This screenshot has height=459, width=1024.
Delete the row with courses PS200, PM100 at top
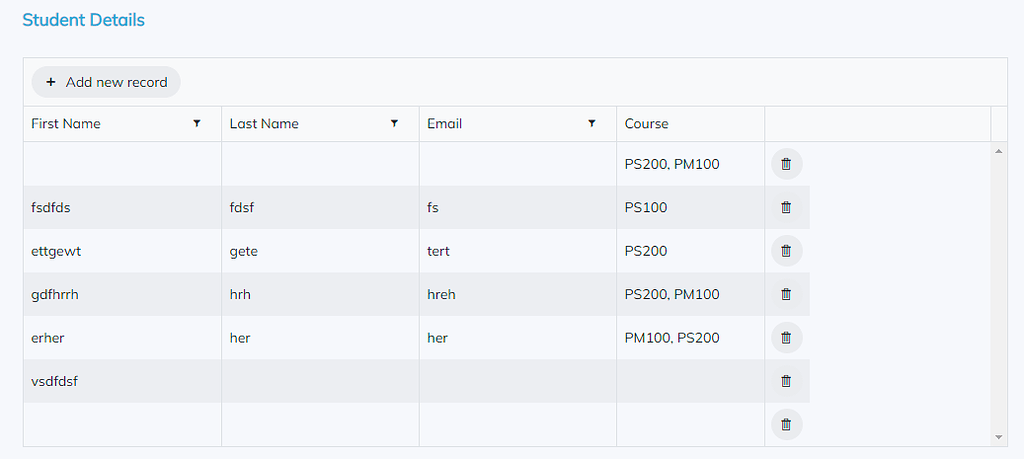[786, 164]
